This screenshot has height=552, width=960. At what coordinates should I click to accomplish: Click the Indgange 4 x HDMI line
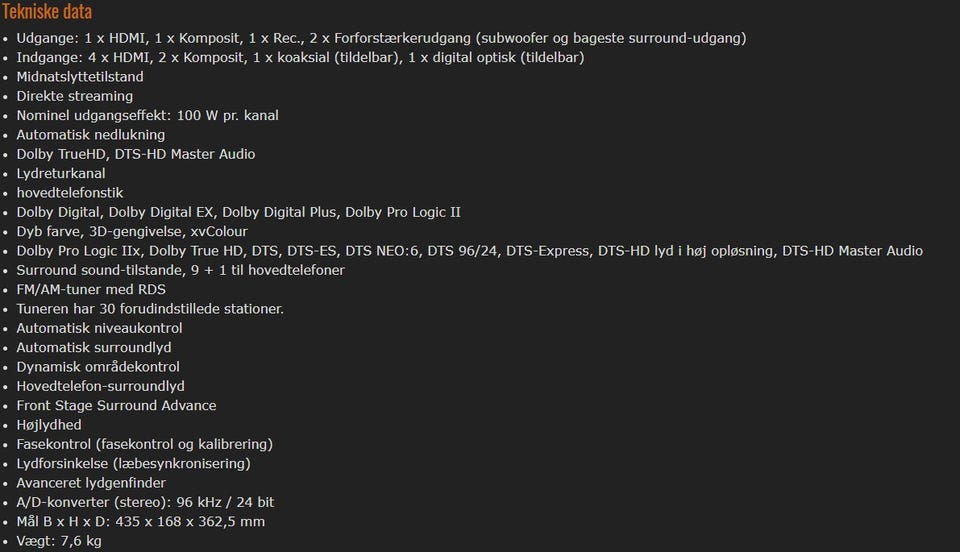click(x=300, y=58)
